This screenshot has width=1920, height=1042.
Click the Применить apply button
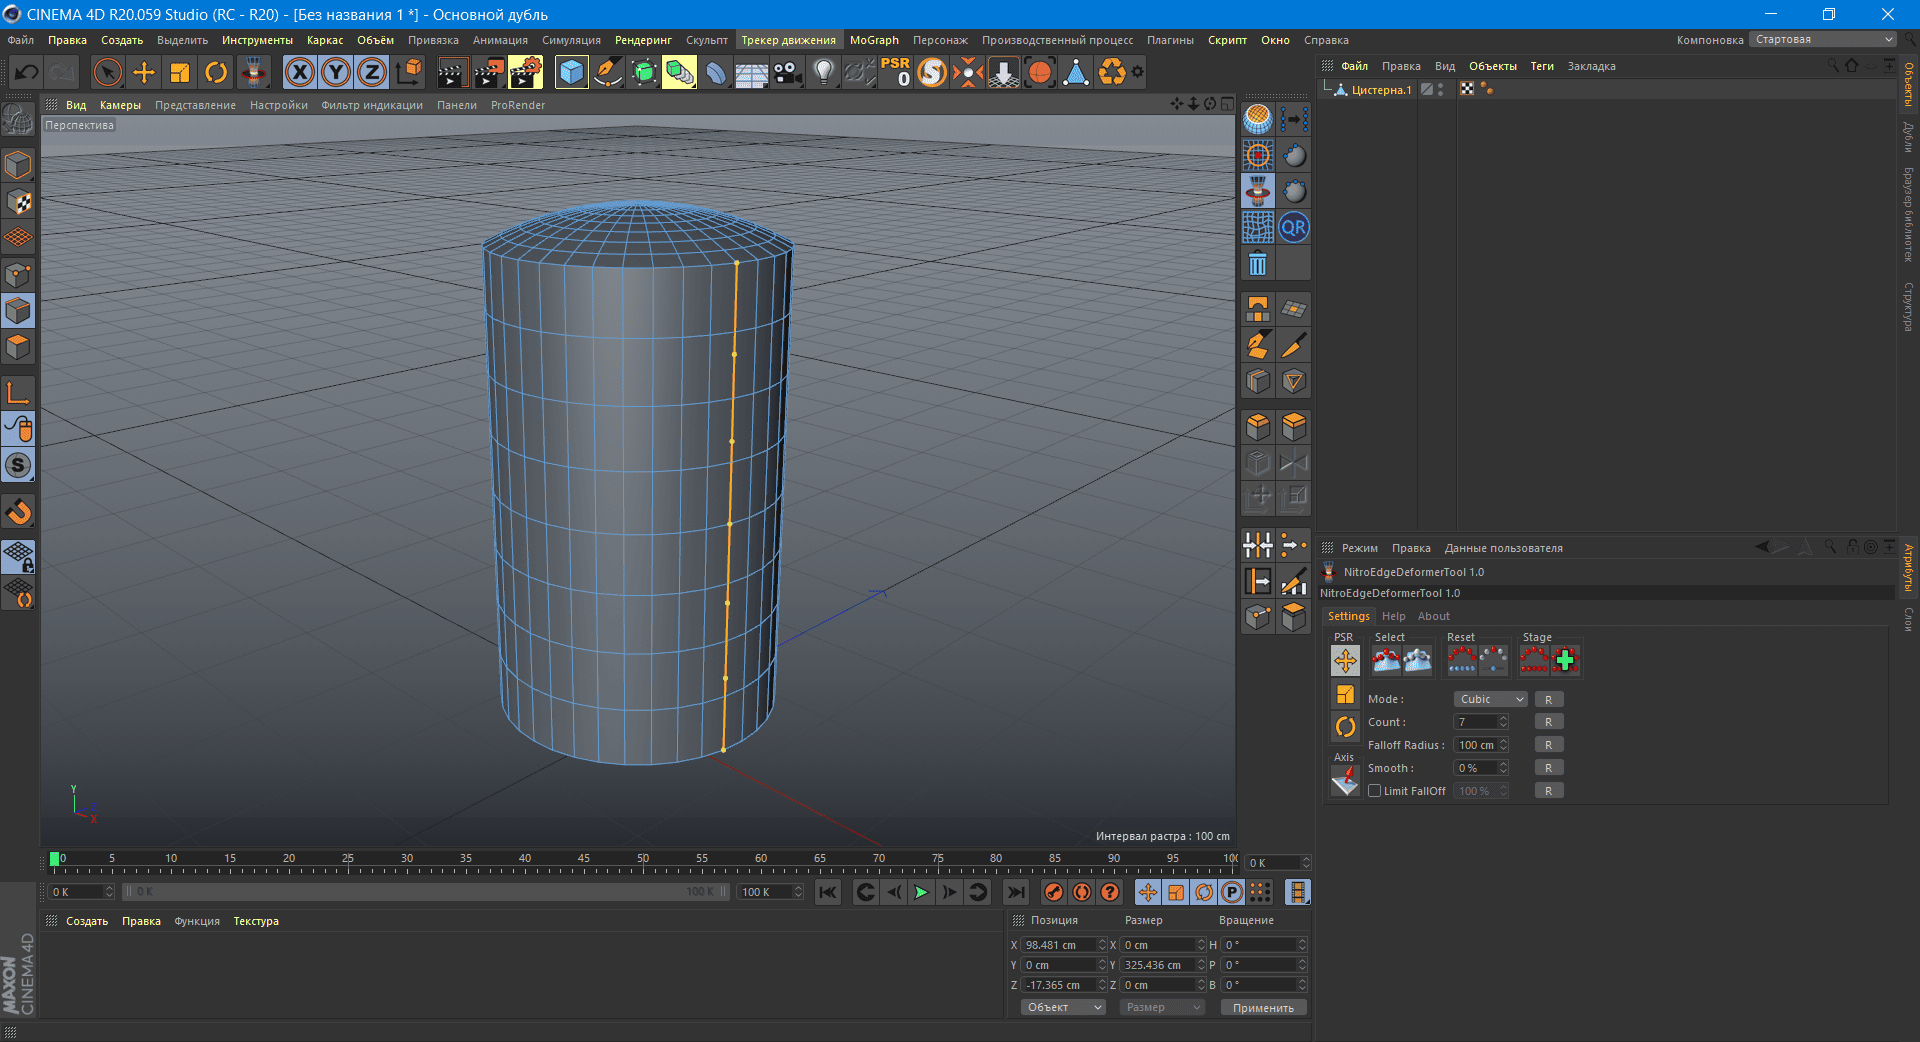coord(1263,1008)
